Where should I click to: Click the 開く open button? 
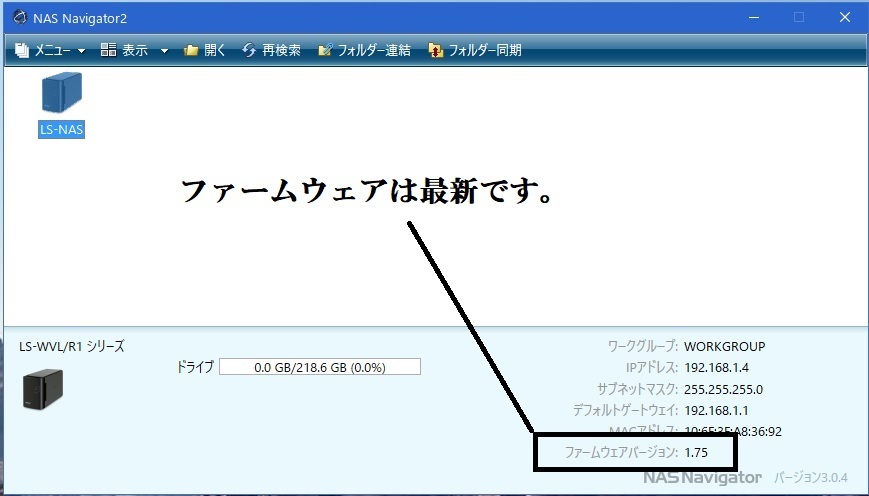[x=205, y=50]
